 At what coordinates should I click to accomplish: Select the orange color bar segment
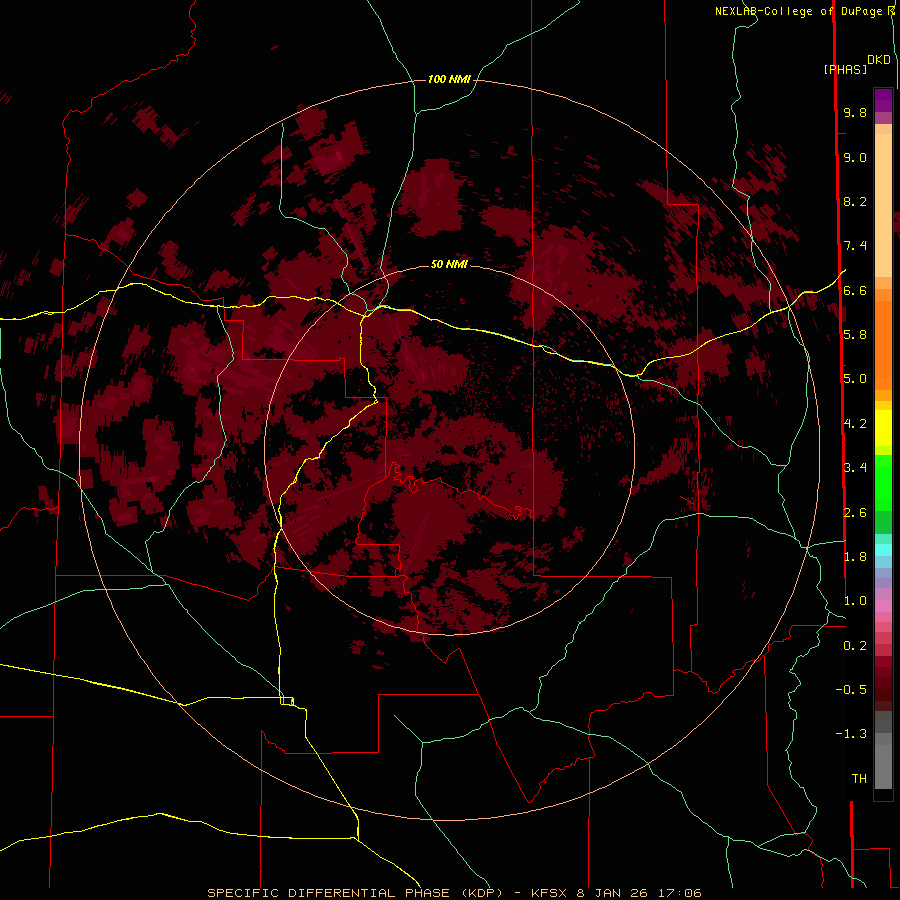click(883, 344)
